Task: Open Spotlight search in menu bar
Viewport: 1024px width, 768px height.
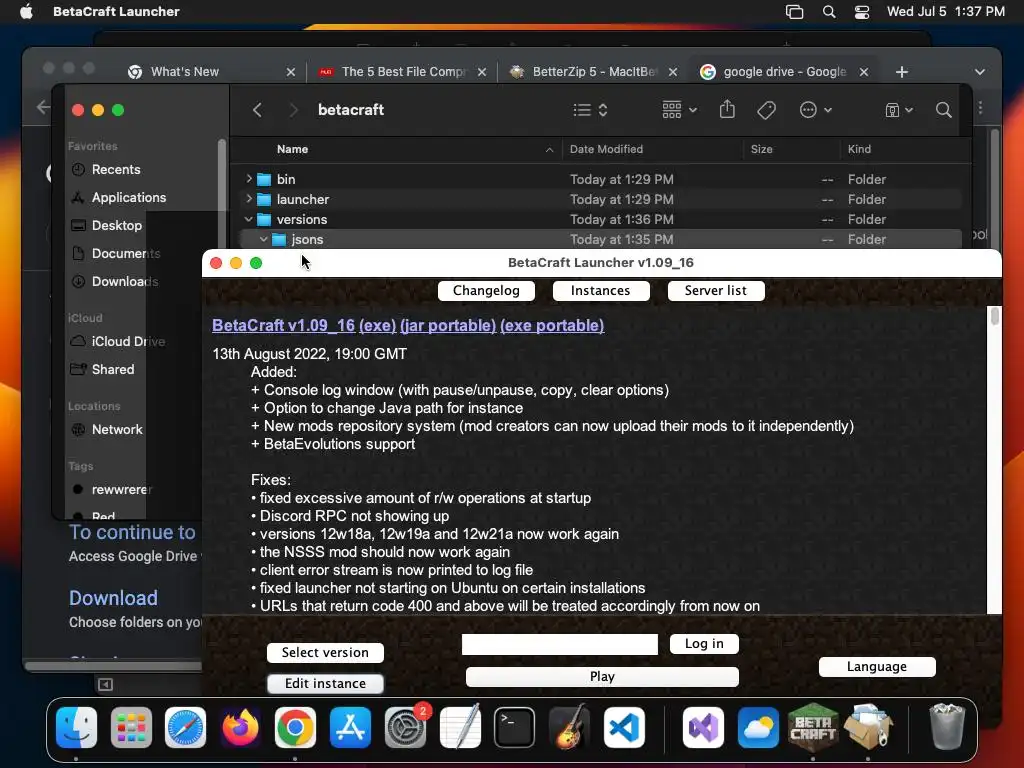Action: pyautogui.click(x=829, y=12)
